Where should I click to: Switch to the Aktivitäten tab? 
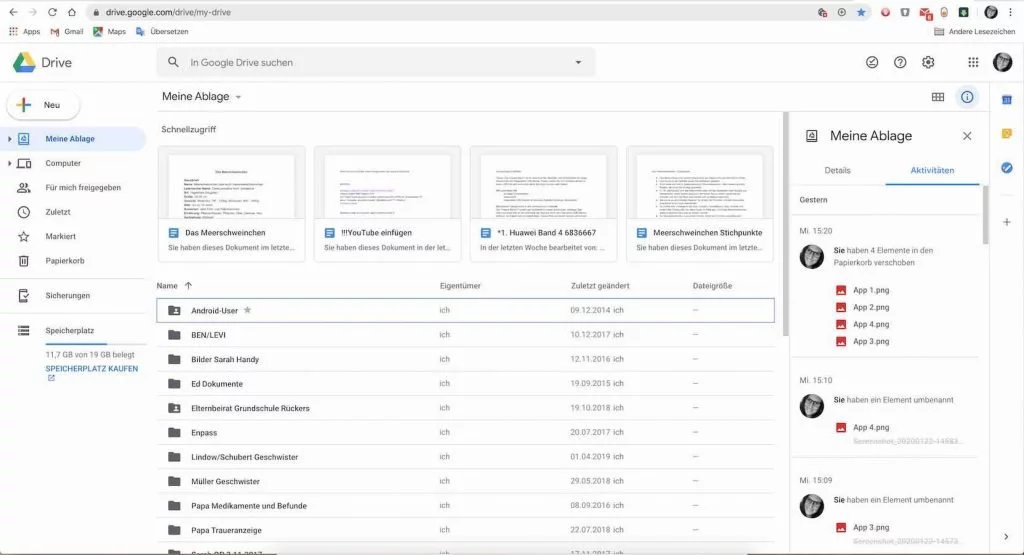pos(932,170)
